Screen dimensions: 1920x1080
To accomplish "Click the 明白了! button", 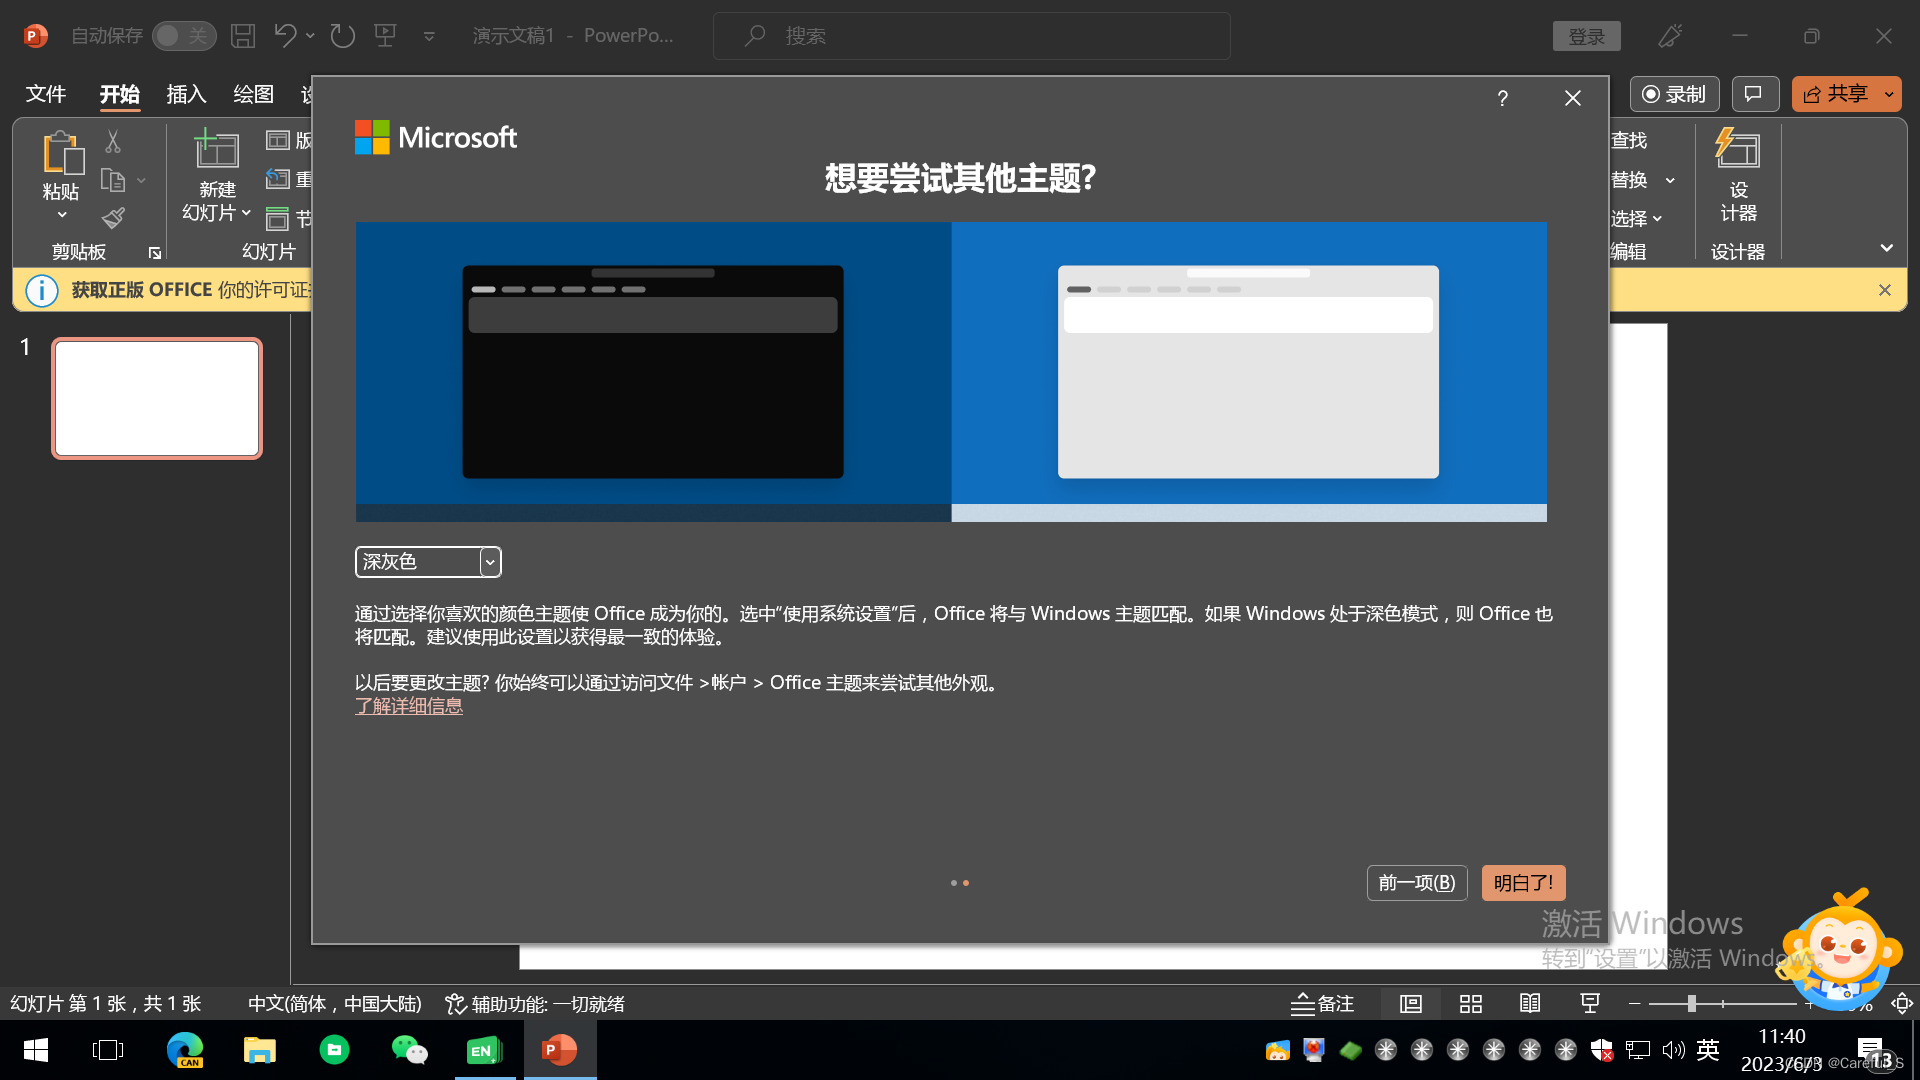I will pos(1522,883).
